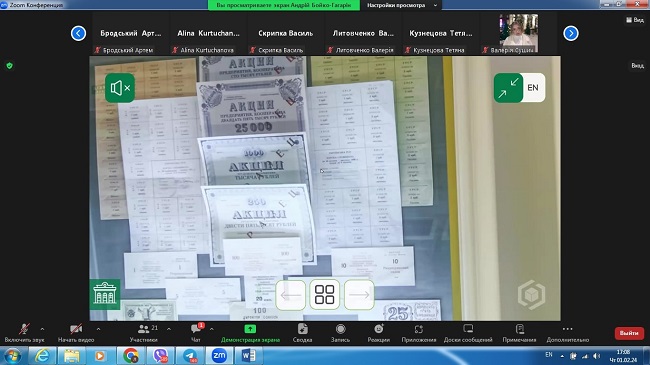Toggle camera with Начать видео
The width and height of the screenshot is (650, 365).
76,333
